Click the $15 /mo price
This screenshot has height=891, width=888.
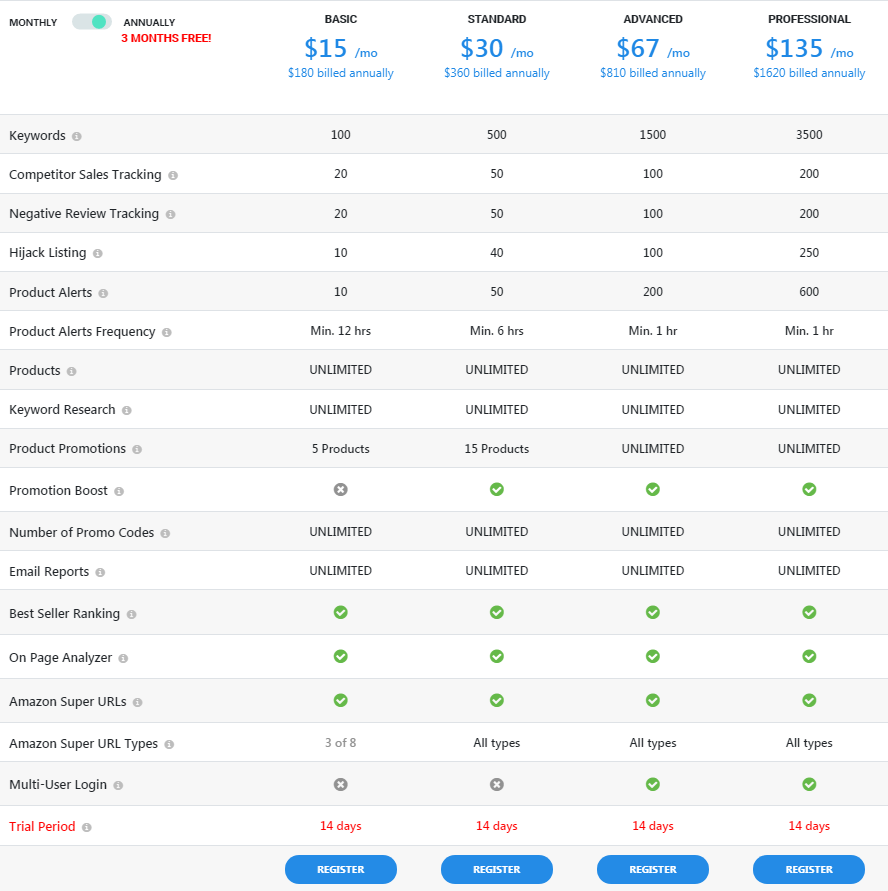(341, 48)
